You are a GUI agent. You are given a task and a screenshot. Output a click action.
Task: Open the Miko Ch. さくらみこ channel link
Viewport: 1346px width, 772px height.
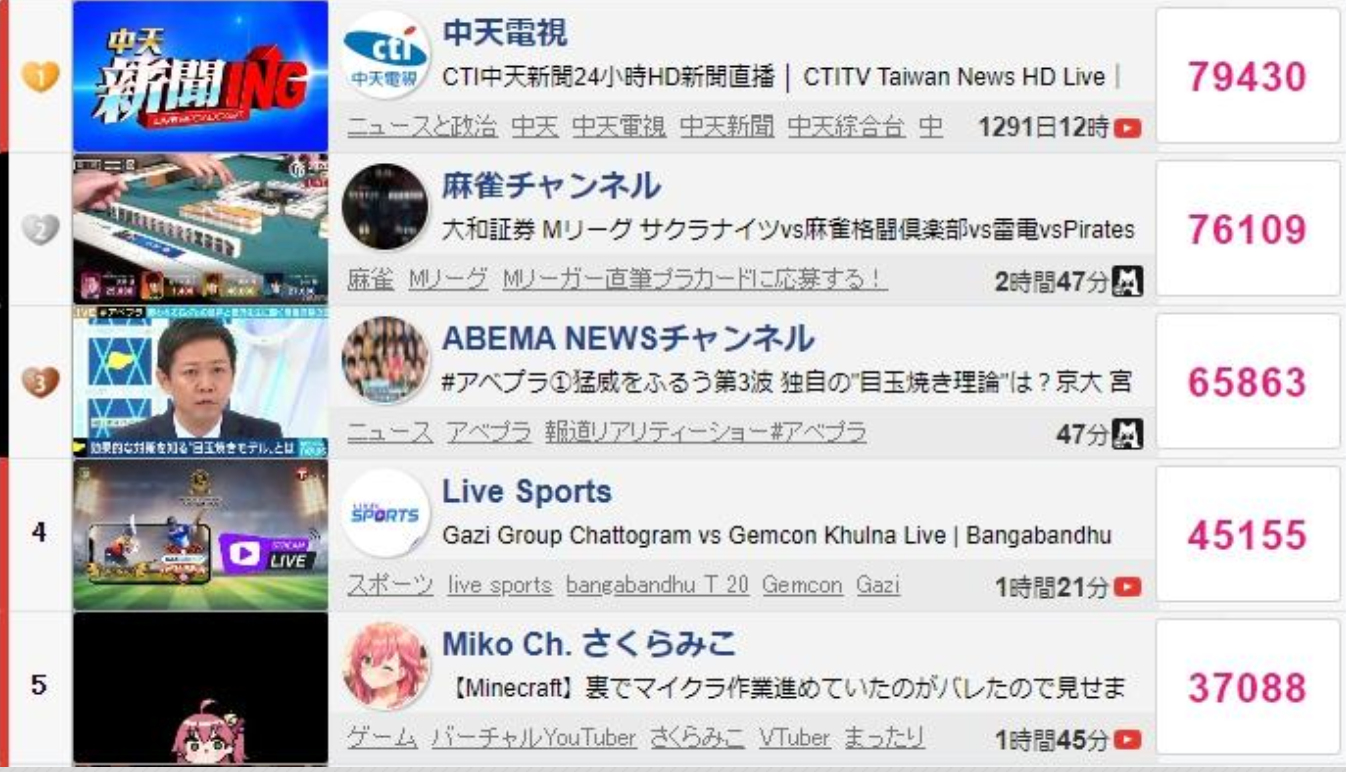click(589, 644)
